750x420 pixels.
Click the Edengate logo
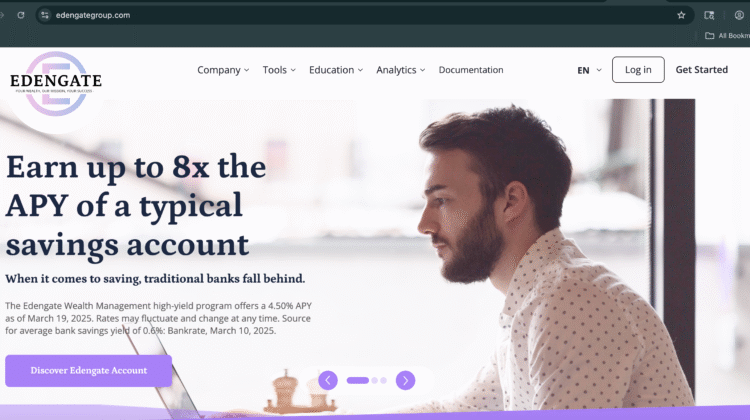[56, 84]
